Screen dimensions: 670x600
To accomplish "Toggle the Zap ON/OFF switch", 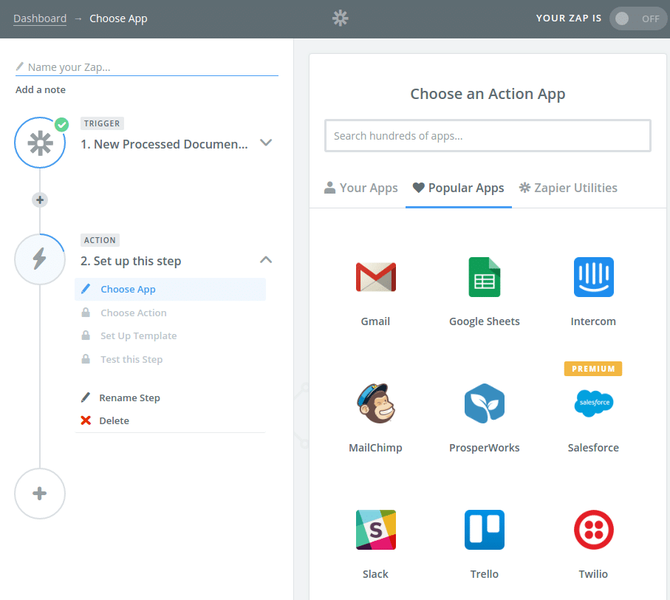I will (638, 18).
